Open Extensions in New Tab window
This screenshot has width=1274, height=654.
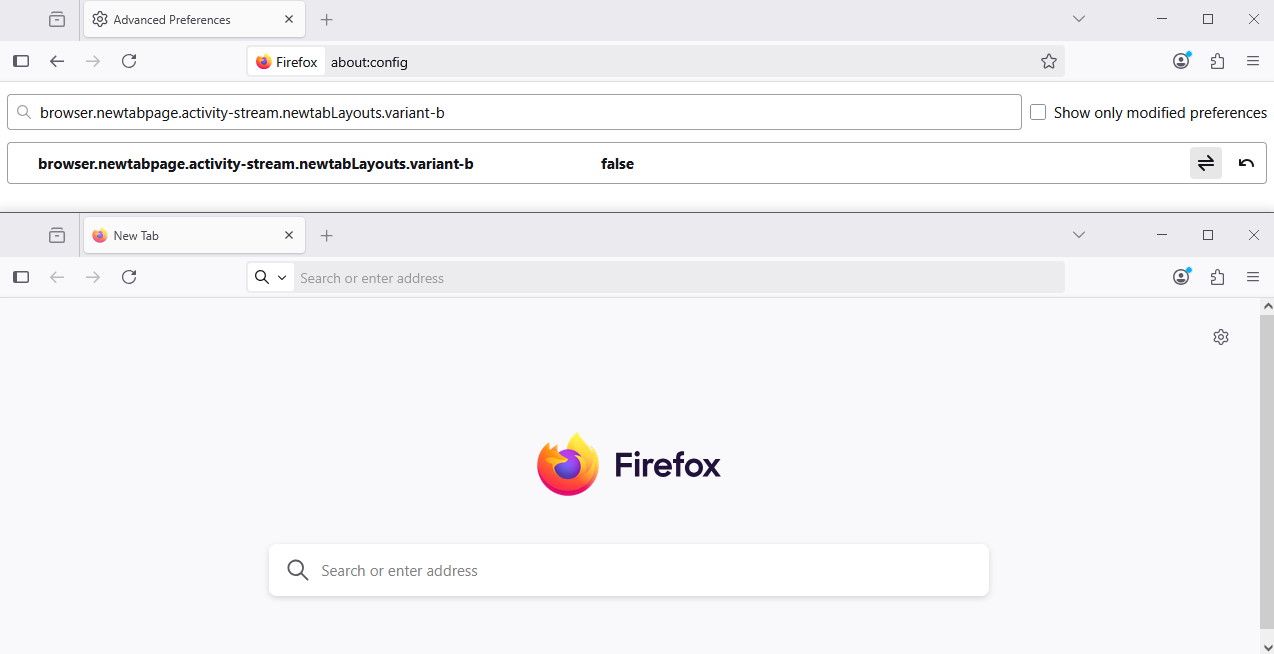(x=1217, y=277)
